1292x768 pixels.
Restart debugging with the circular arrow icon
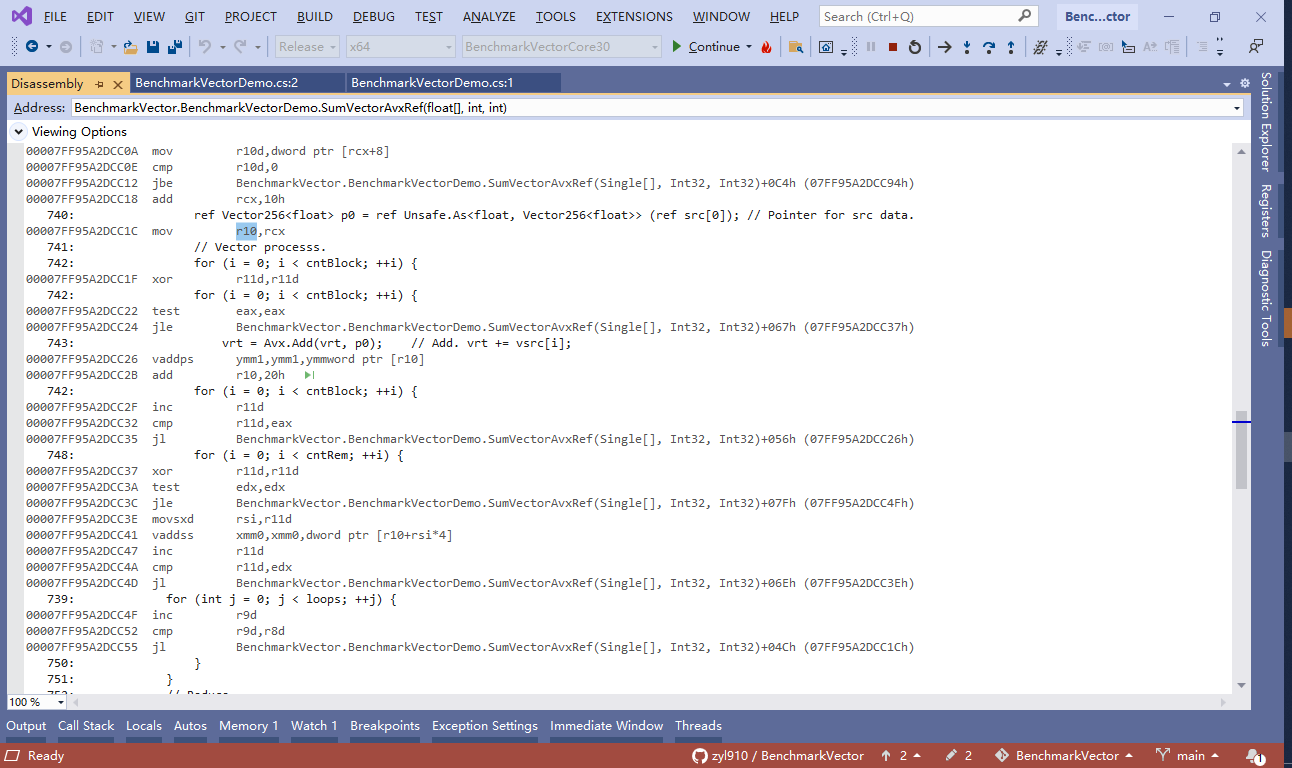tap(915, 47)
